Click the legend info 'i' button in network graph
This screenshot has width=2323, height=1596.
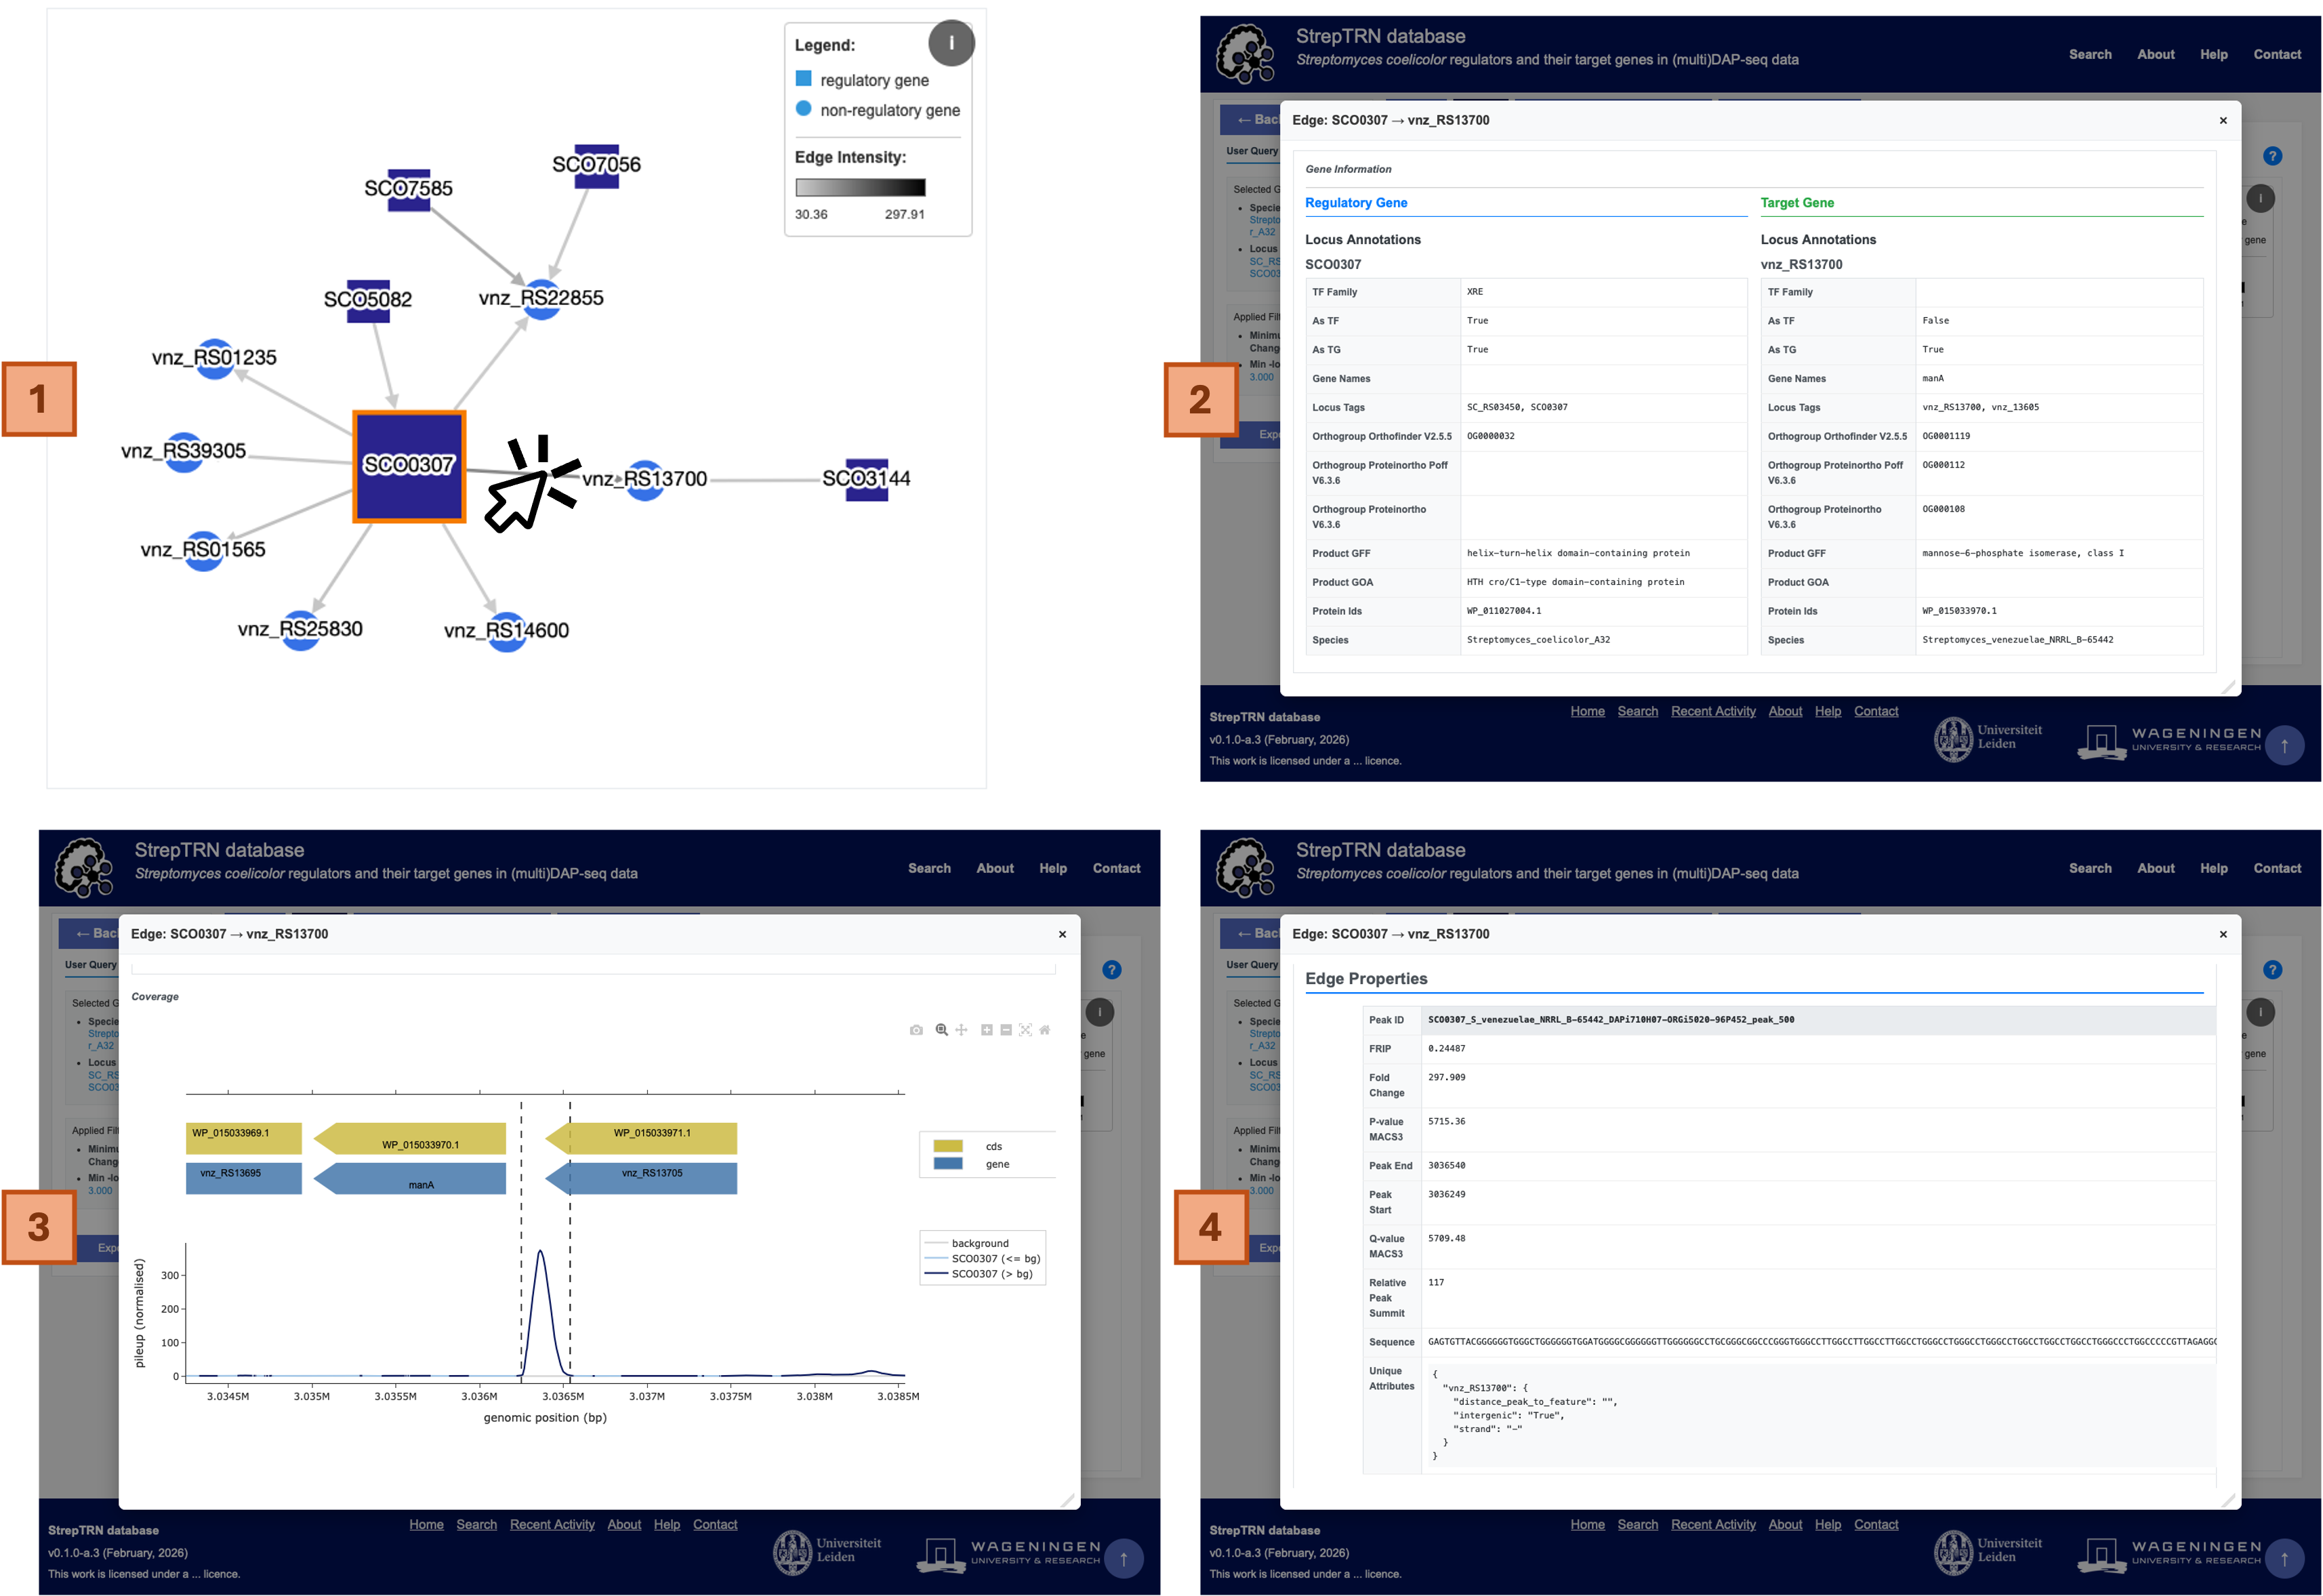[x=951, y=43]
